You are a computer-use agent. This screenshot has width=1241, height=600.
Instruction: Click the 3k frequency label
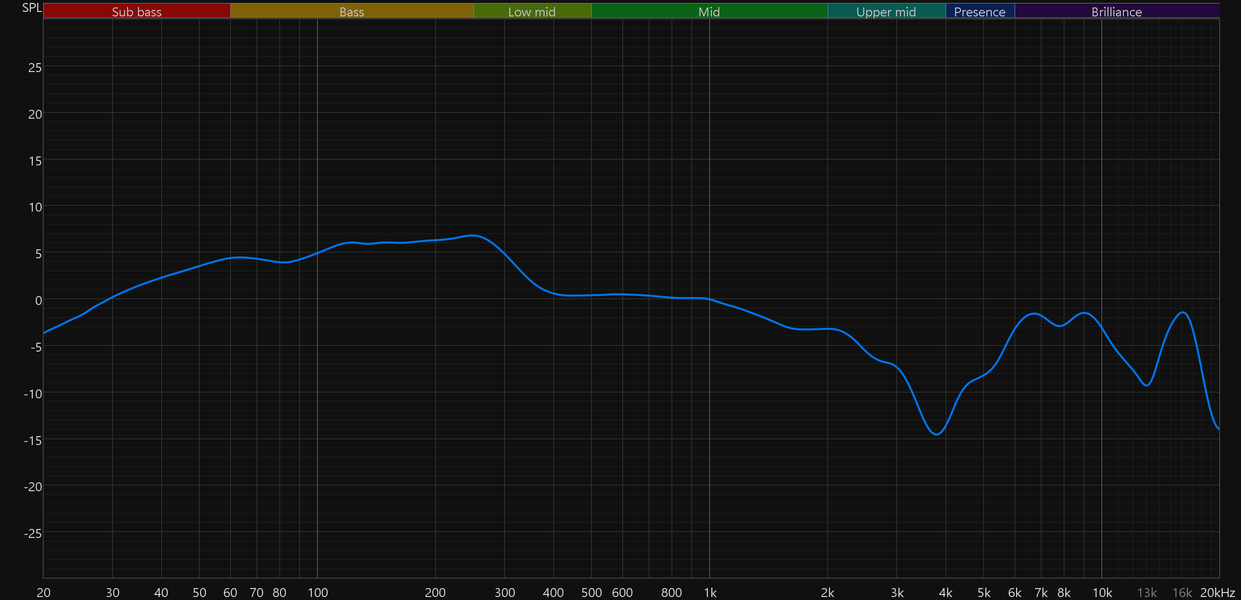897,592
